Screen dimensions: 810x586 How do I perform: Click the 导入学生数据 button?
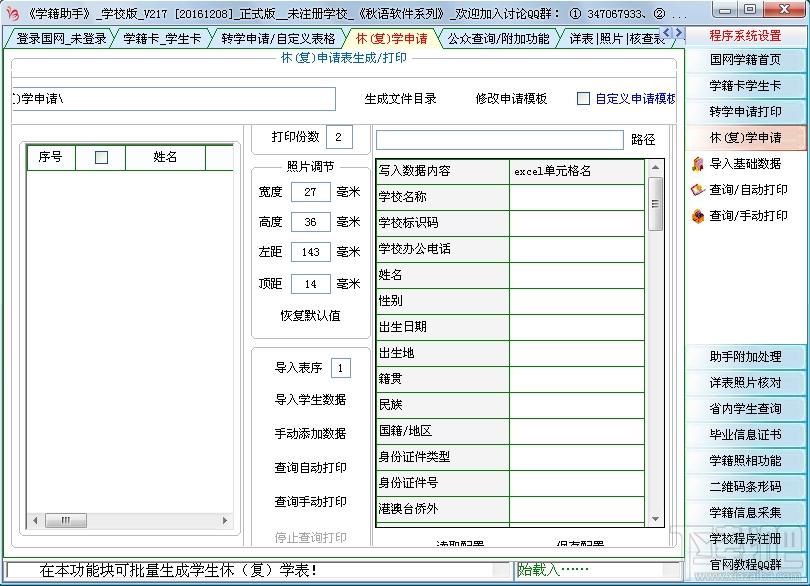(310, 399)
